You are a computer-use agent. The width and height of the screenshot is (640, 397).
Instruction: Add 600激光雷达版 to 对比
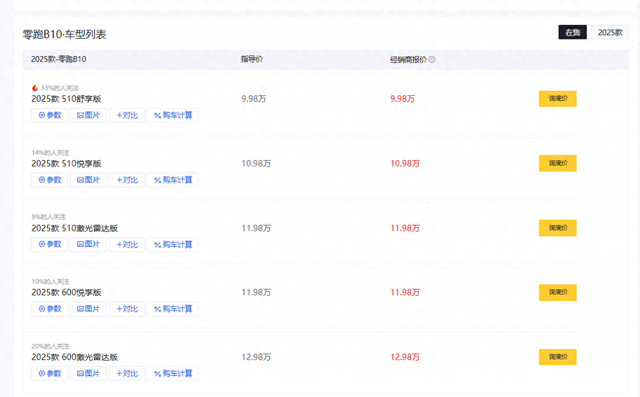coord(127,373)
